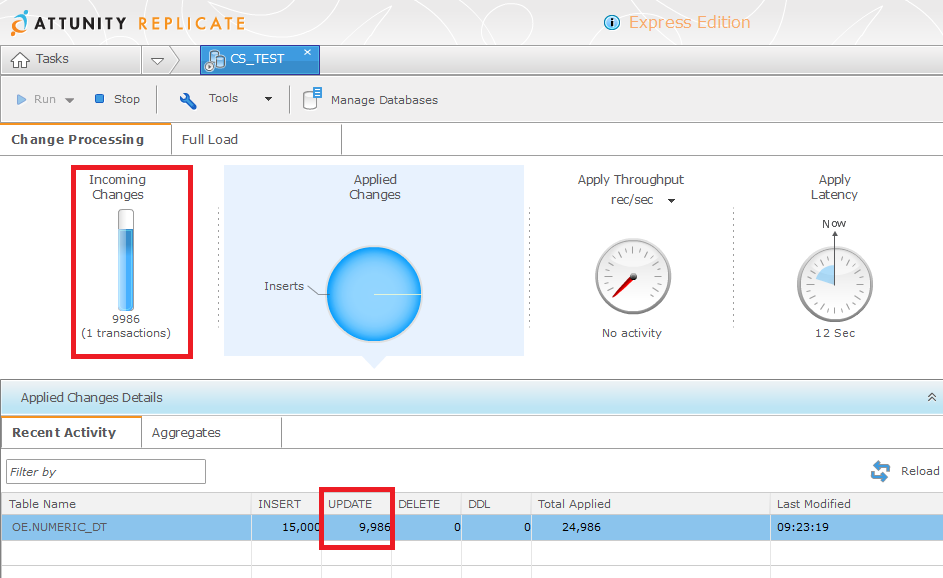Open the rec/sec throughput unit dropdown

671,201
